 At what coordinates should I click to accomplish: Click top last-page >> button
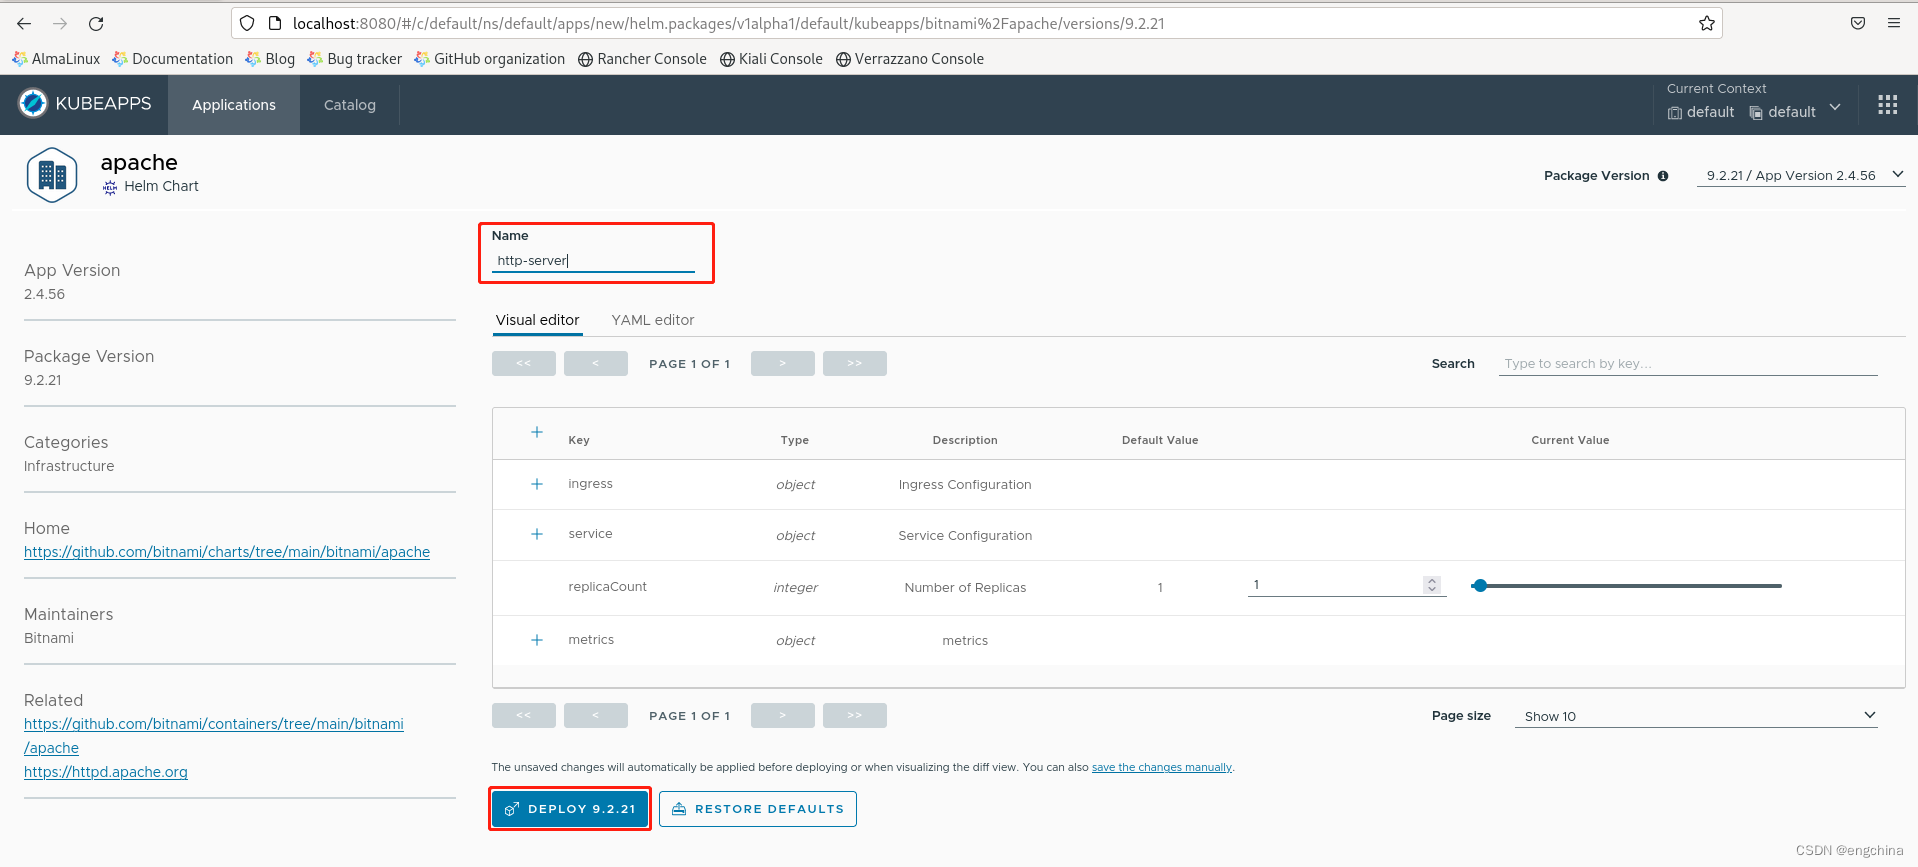pos(855,364)
